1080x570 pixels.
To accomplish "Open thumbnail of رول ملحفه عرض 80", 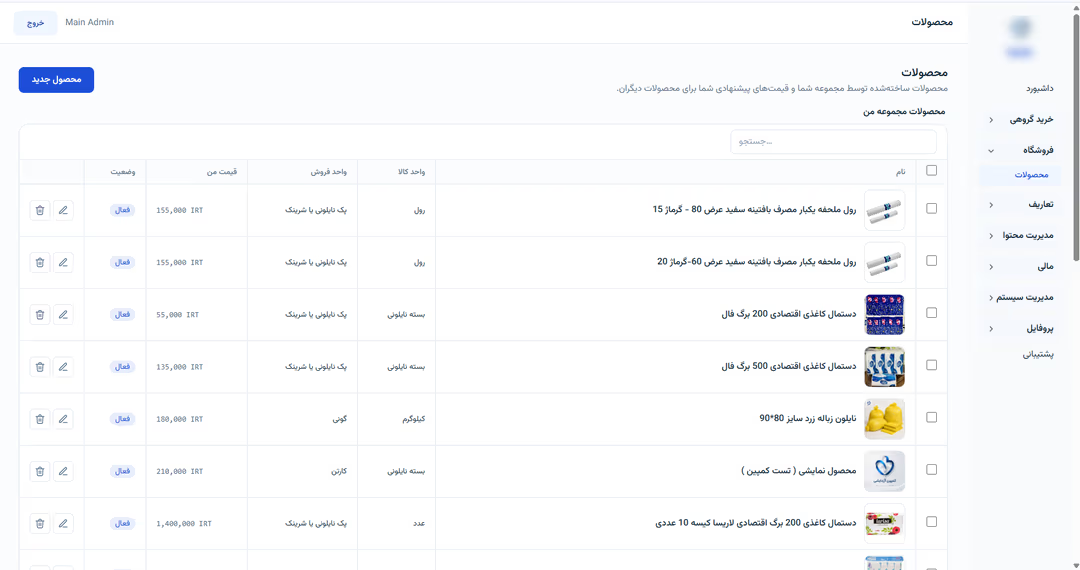I will (x=884, y=210).
